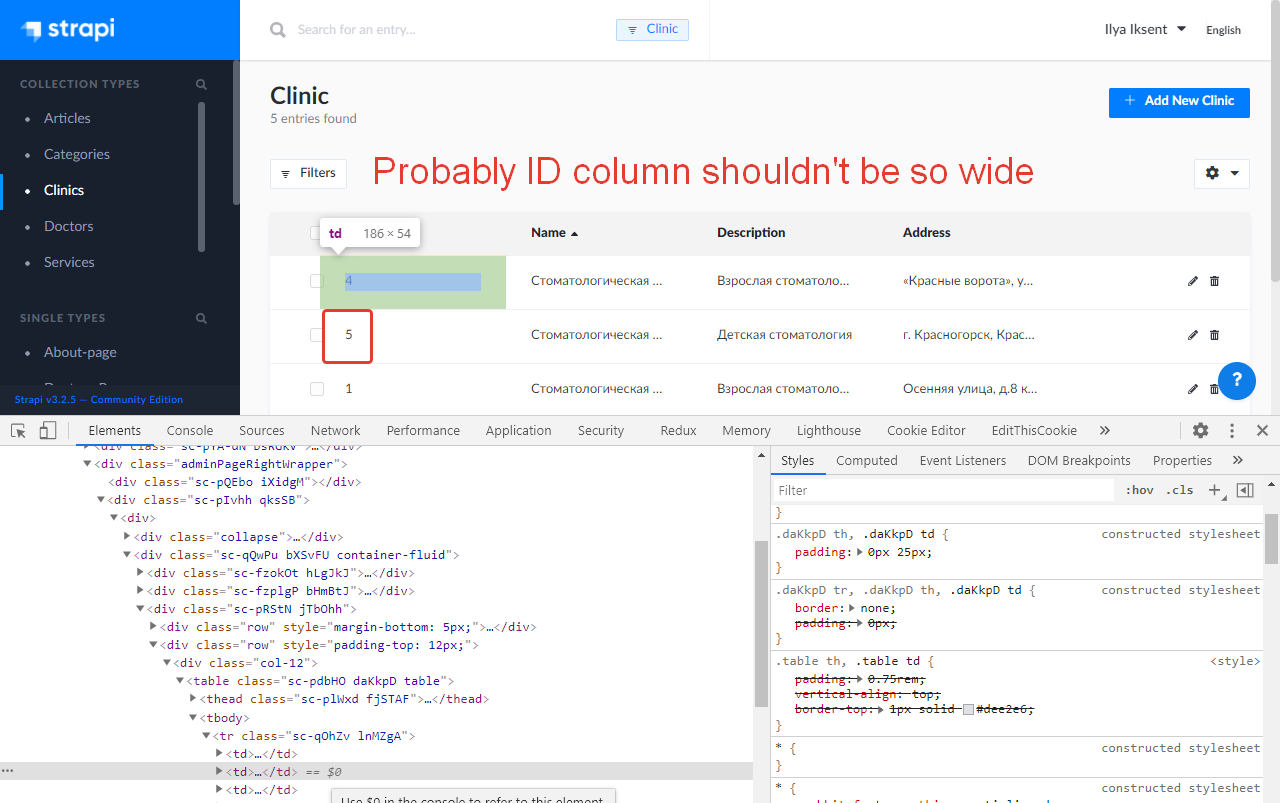Screen dimensions: 1280x803
Task: Search collection types with magnifier icon
Action: 201,85
